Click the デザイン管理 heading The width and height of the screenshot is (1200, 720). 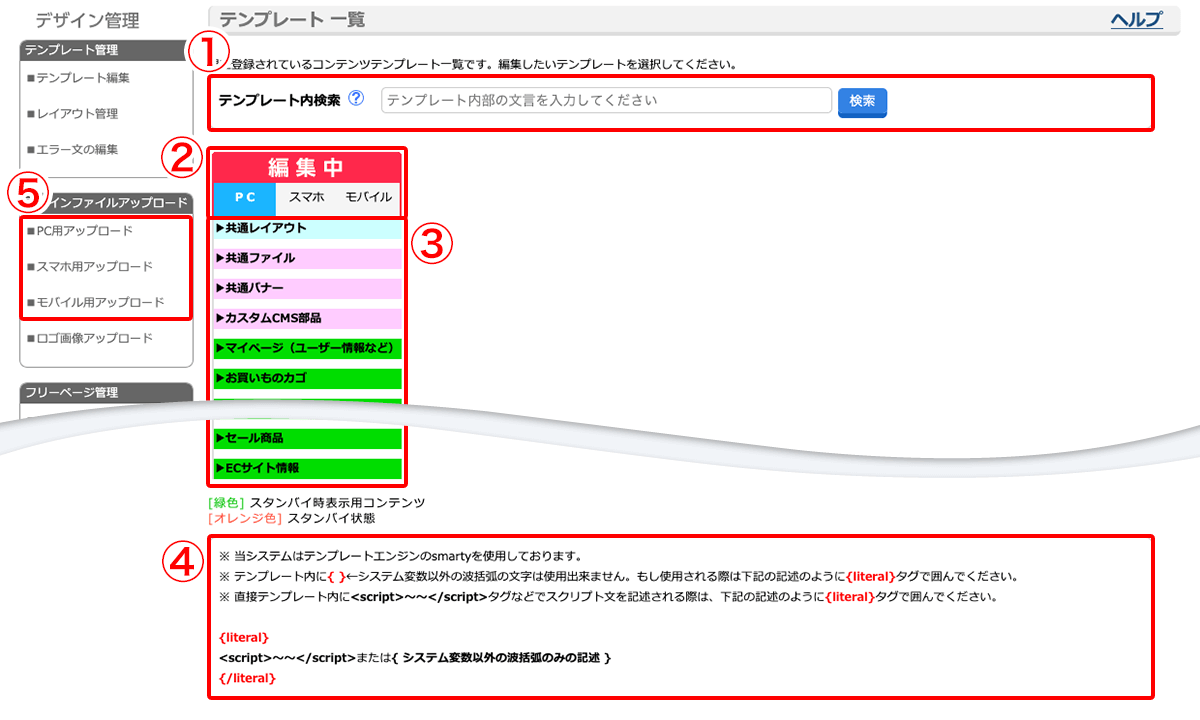click(x=88, y=20)
